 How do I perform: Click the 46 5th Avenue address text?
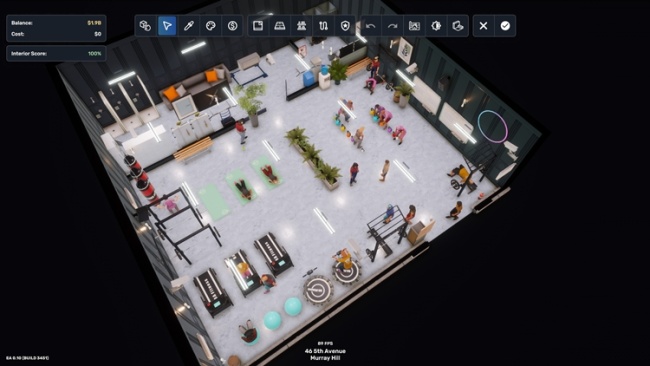(x=325, y=351)
